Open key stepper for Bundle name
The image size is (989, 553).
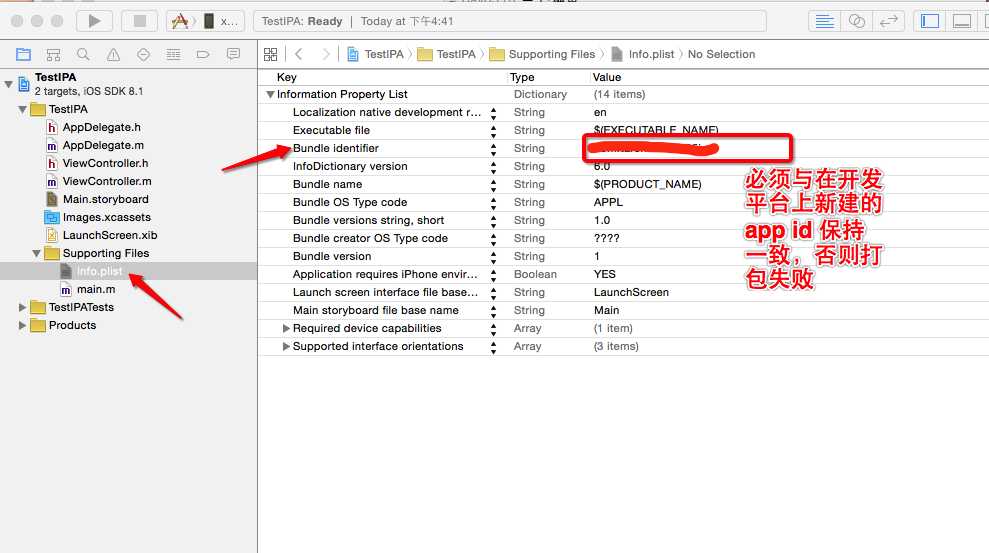coord(493,185)
